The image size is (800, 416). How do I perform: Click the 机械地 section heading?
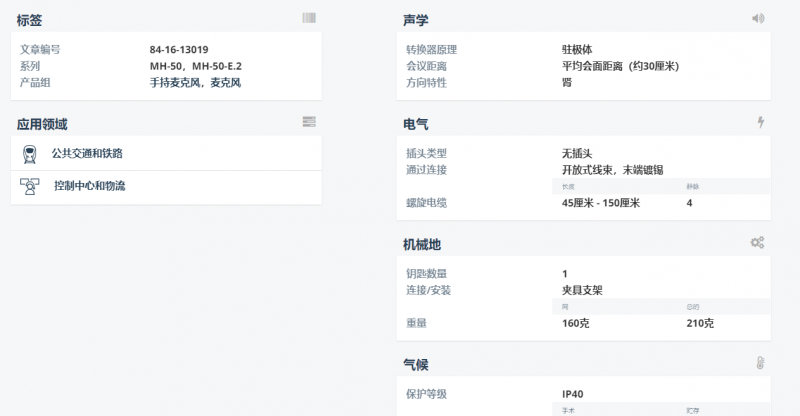[x=421, y=244]
